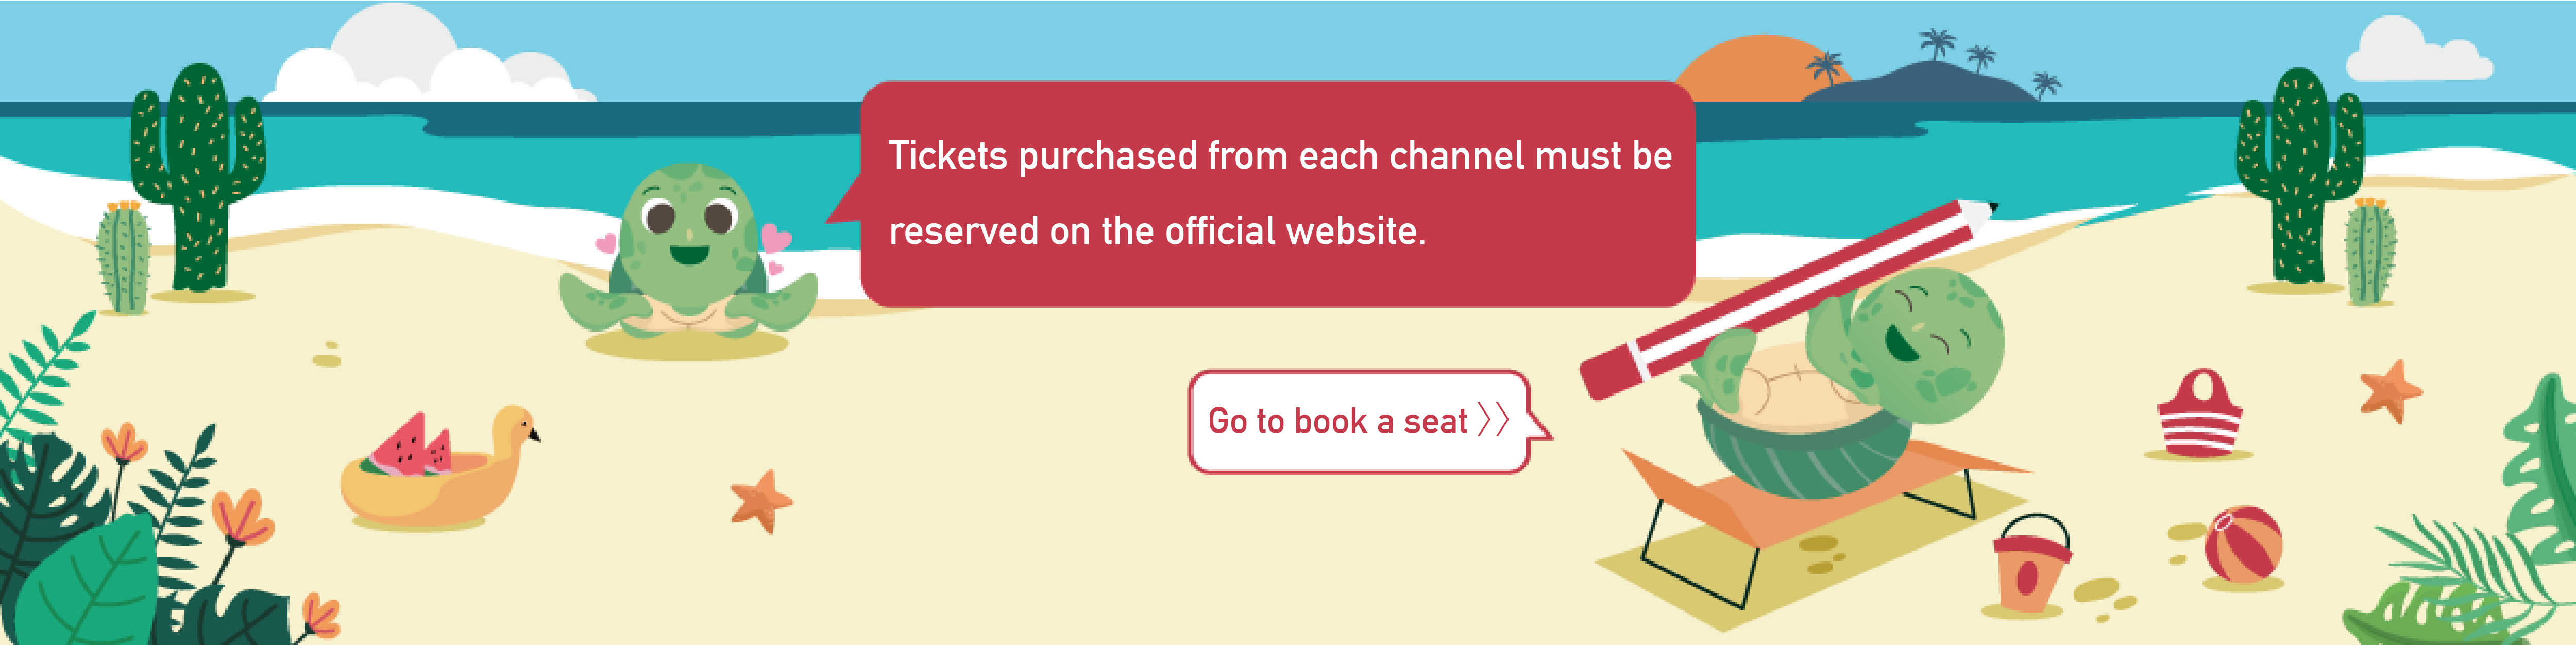Click the red striped beach ball
The image size is (2576, 645).
[2243, 544]
